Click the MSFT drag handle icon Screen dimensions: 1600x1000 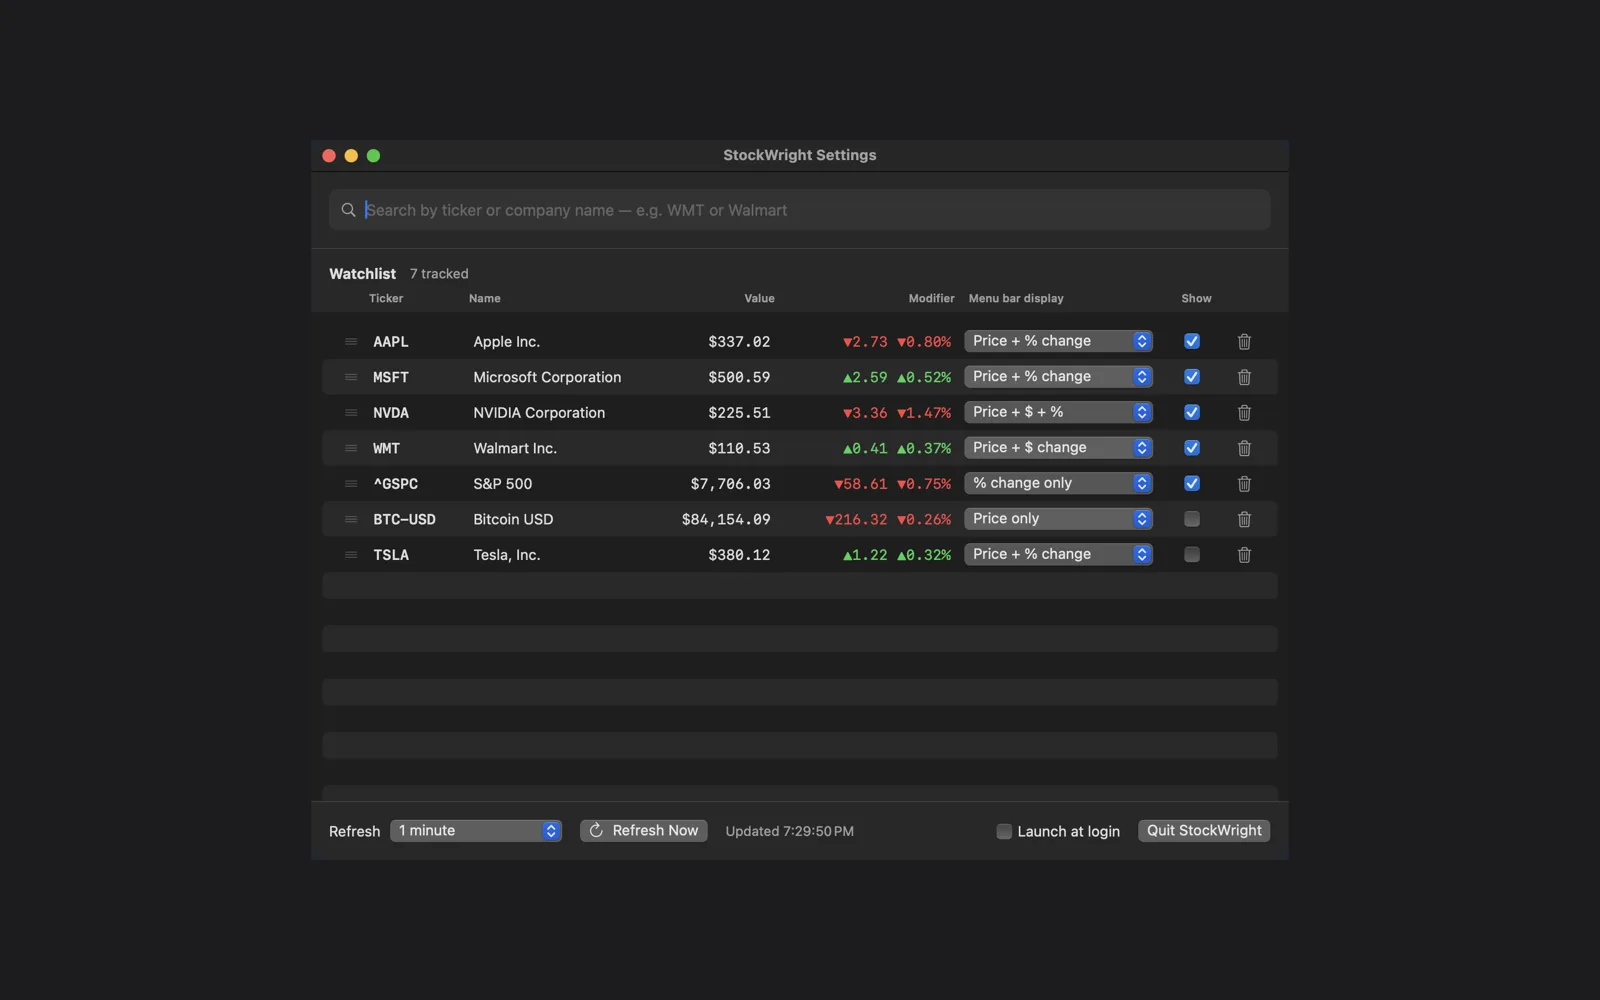click(351, 377)
